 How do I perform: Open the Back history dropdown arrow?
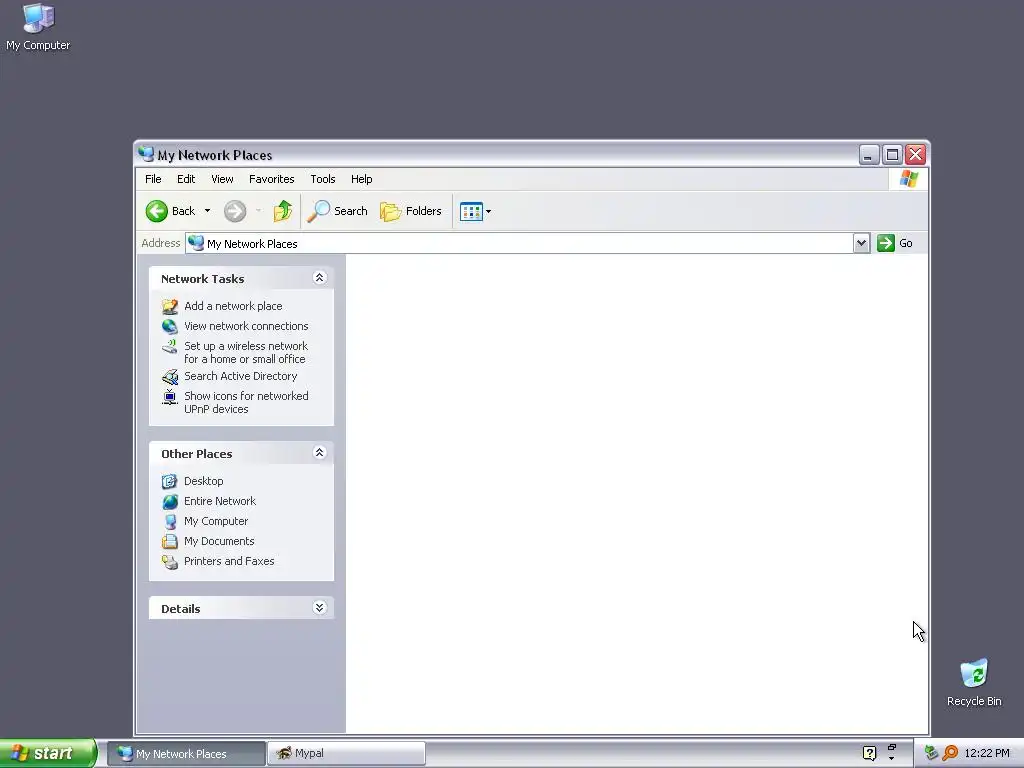coord(207,211)
